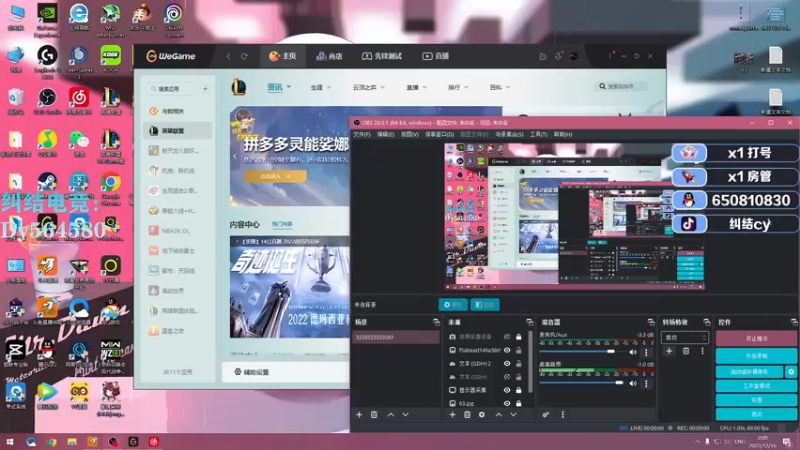This screenshot has height=450, width=800.
Task: Open OBS 场景集合(S) menu
Action: coord(509,134)
